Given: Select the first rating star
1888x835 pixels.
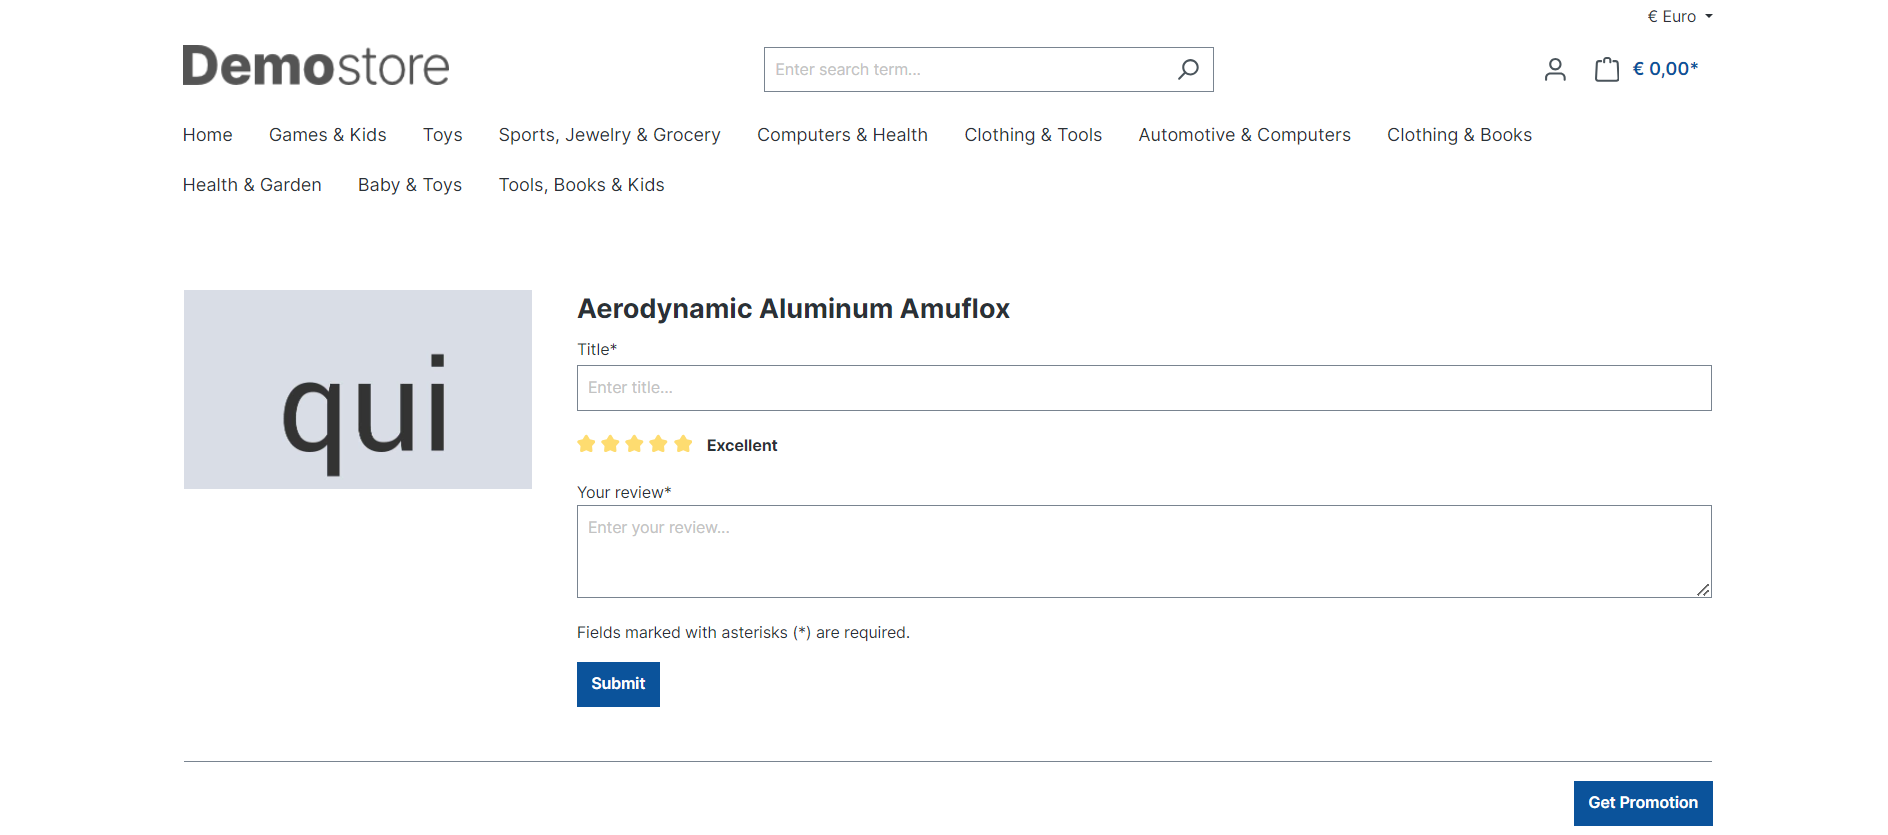Looking at the screenshot, I should click(x=586, y=444).
